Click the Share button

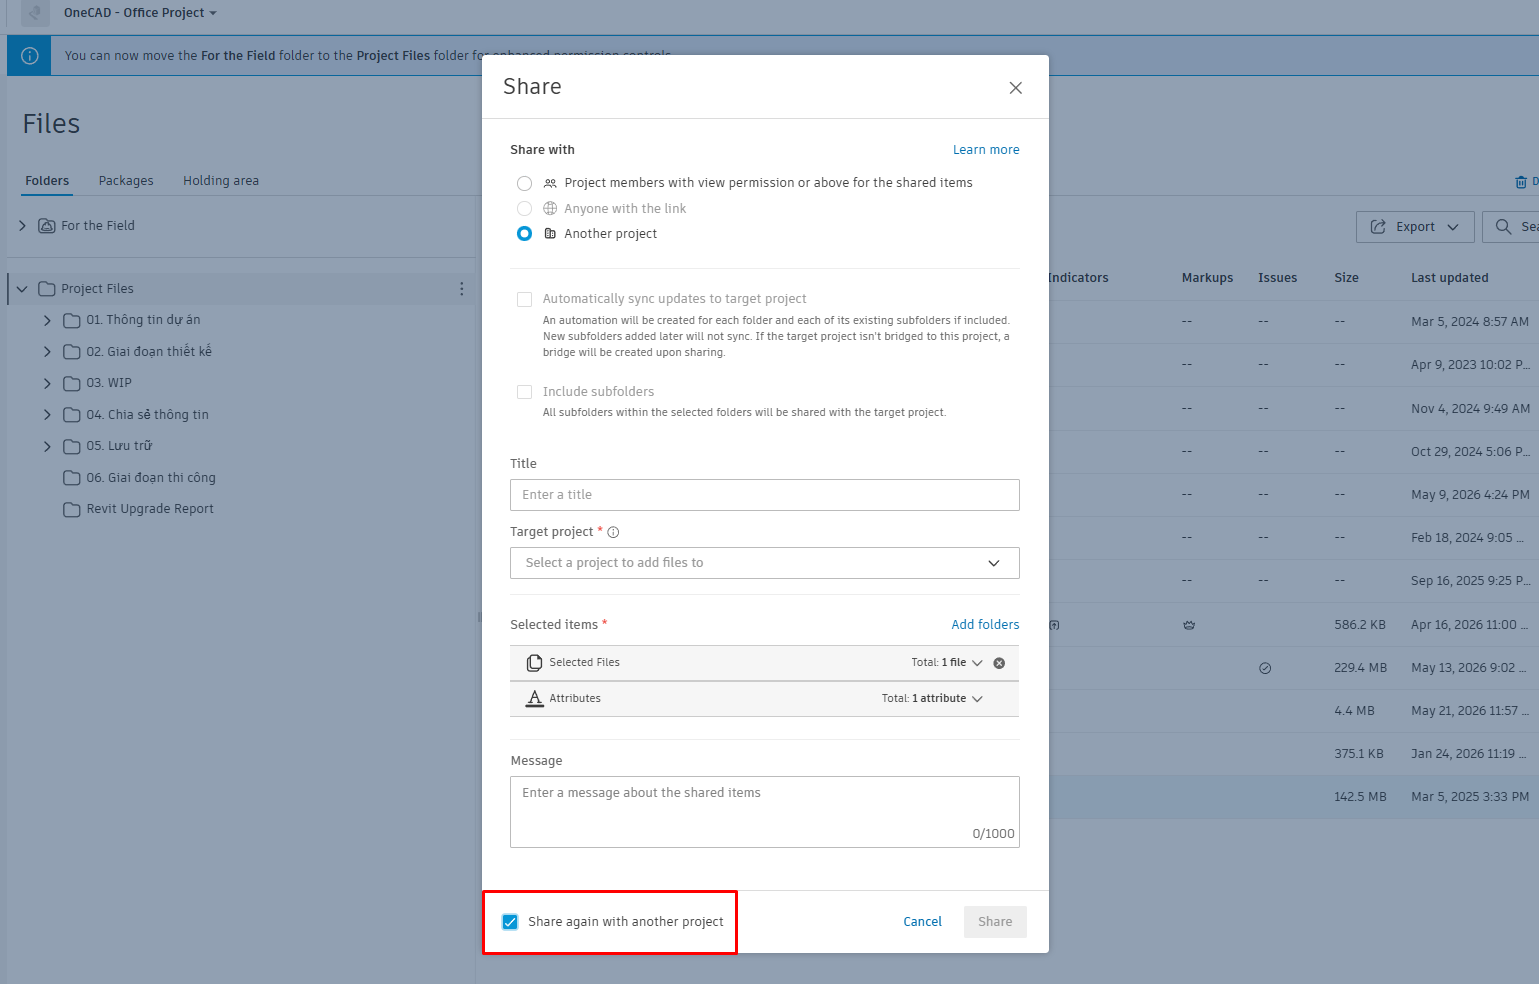pos(995,922)
